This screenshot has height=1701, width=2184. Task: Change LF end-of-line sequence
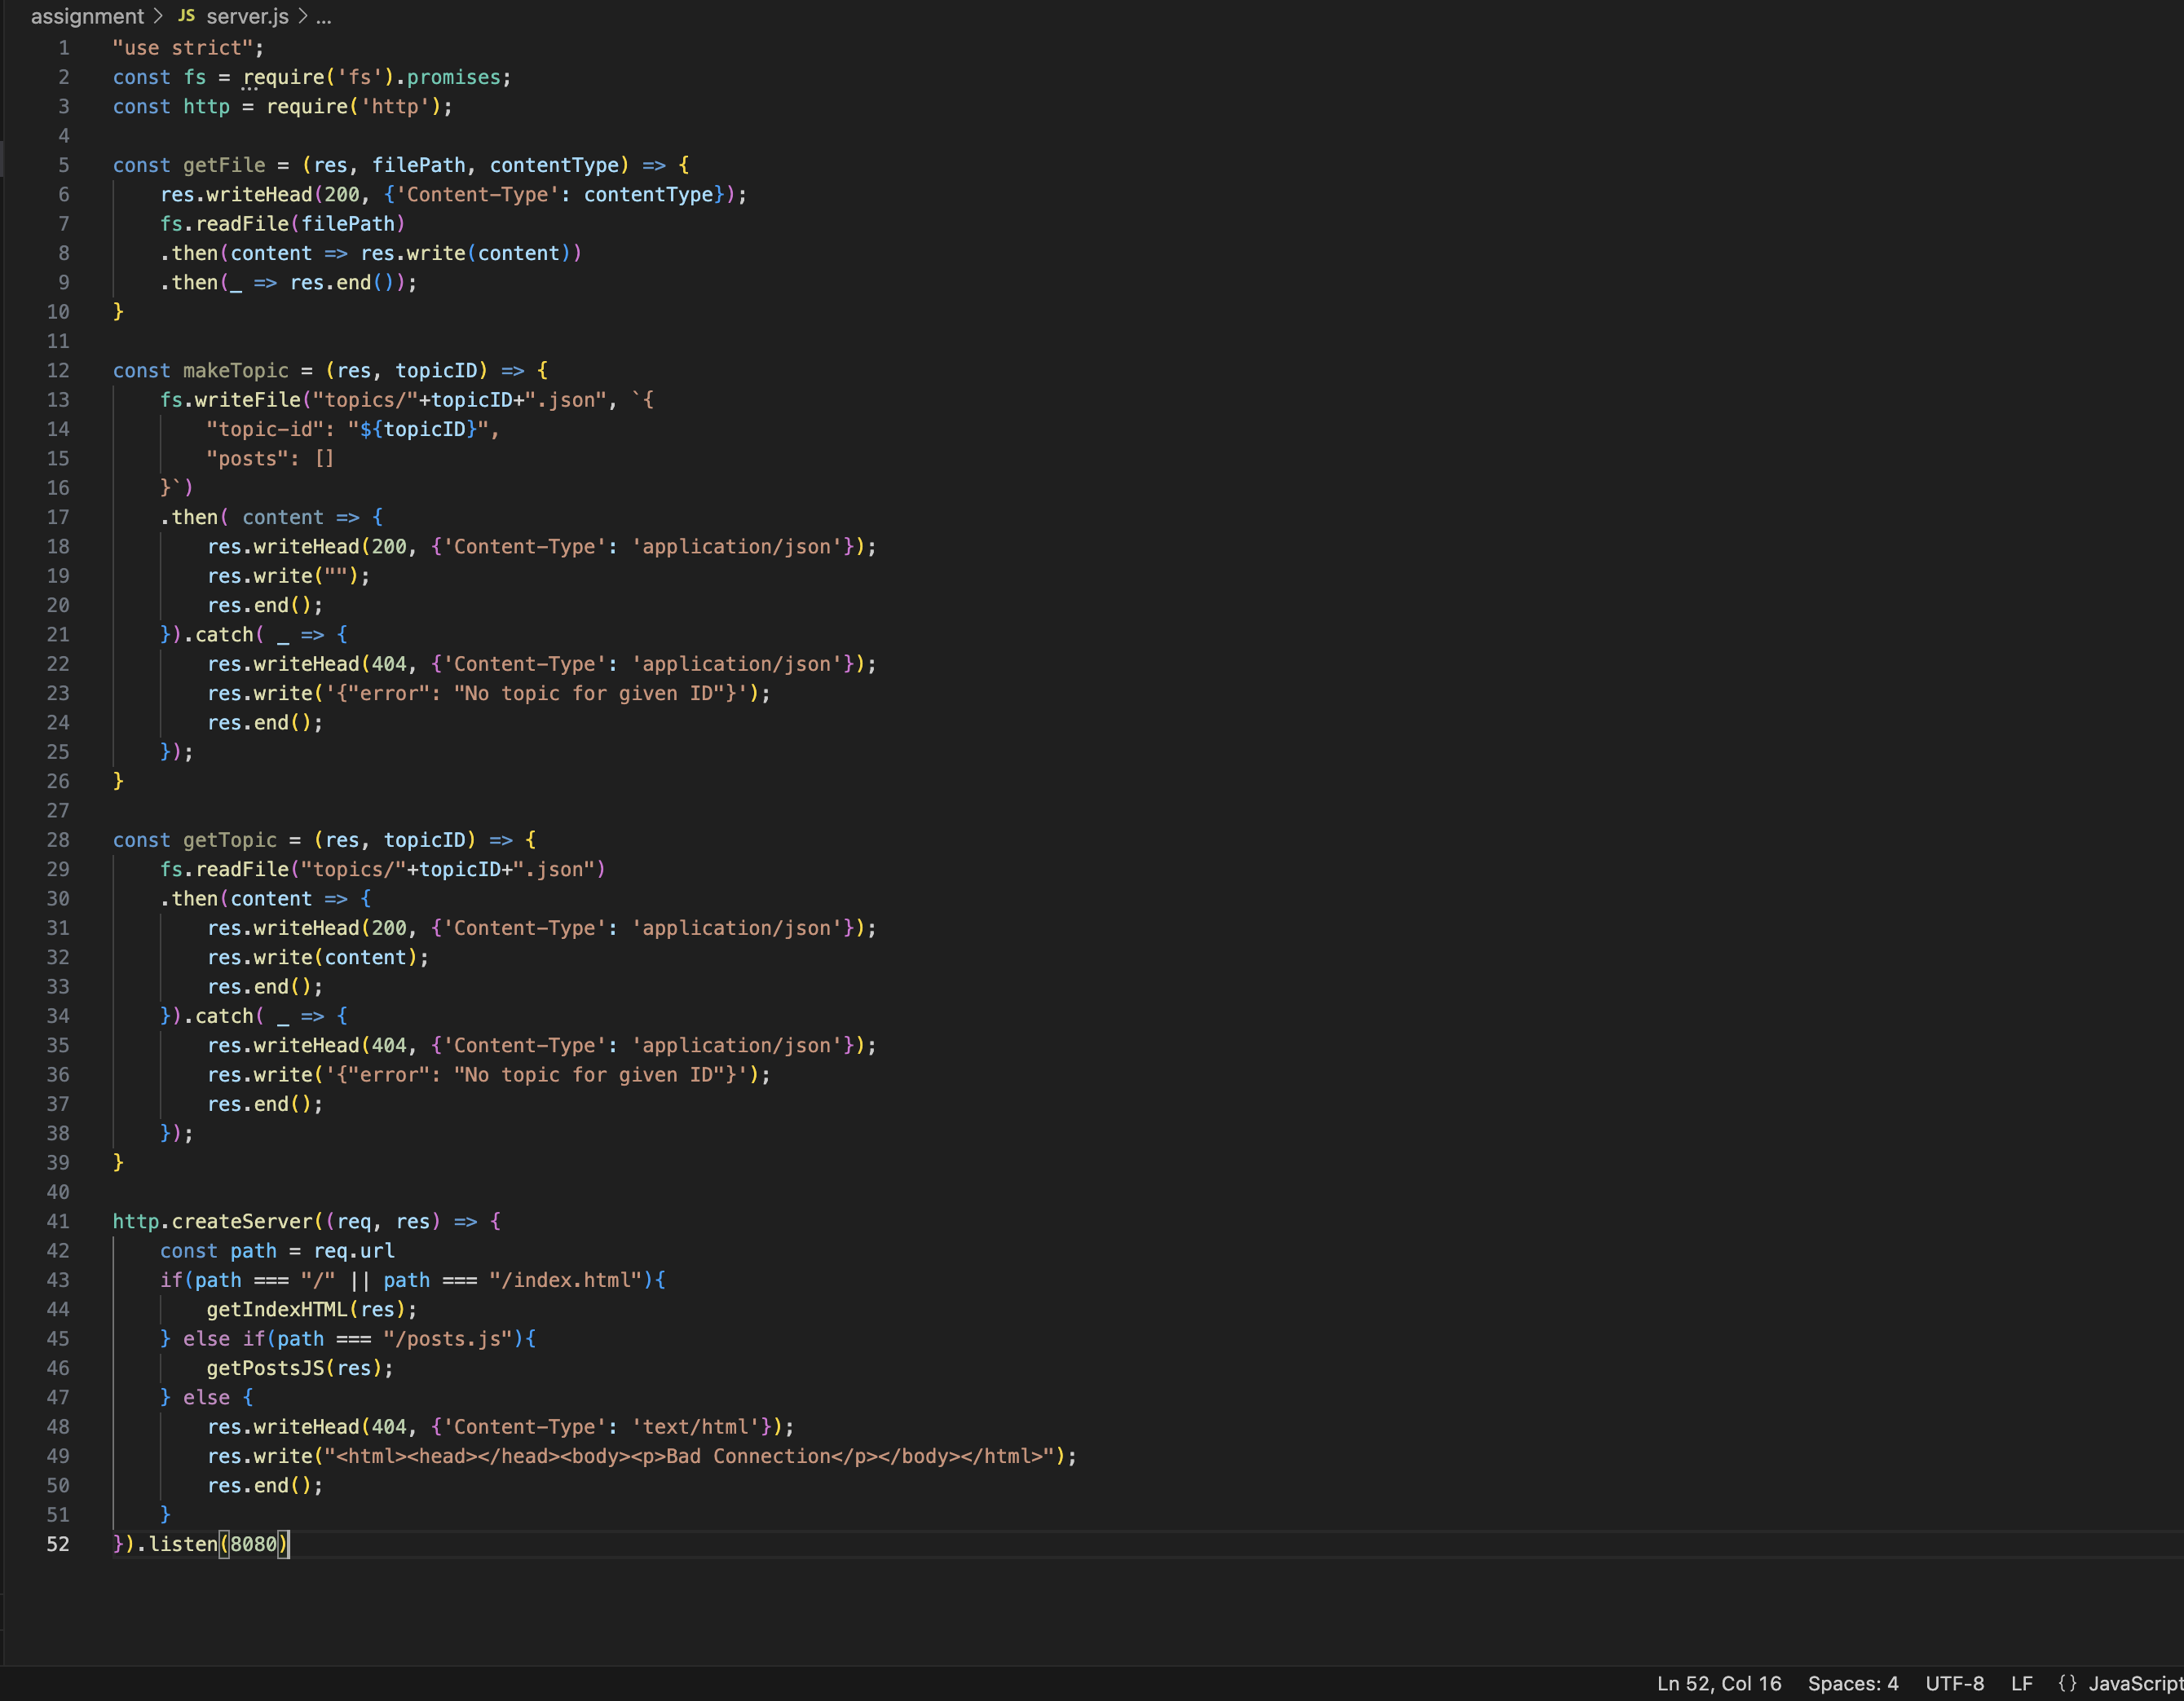(2021, 1683)
